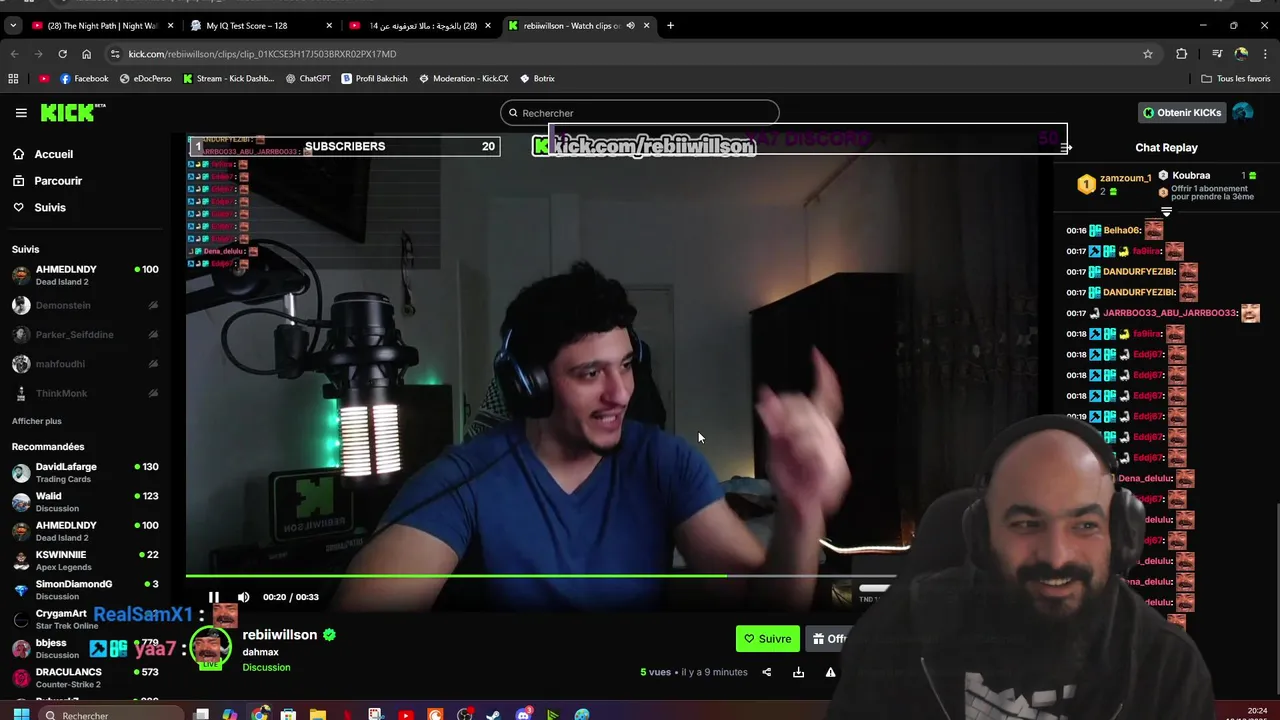Screen dimensions: 1280x720
Task: Open Moderation - Kick.CX bookmark
Action: [463, 78]
